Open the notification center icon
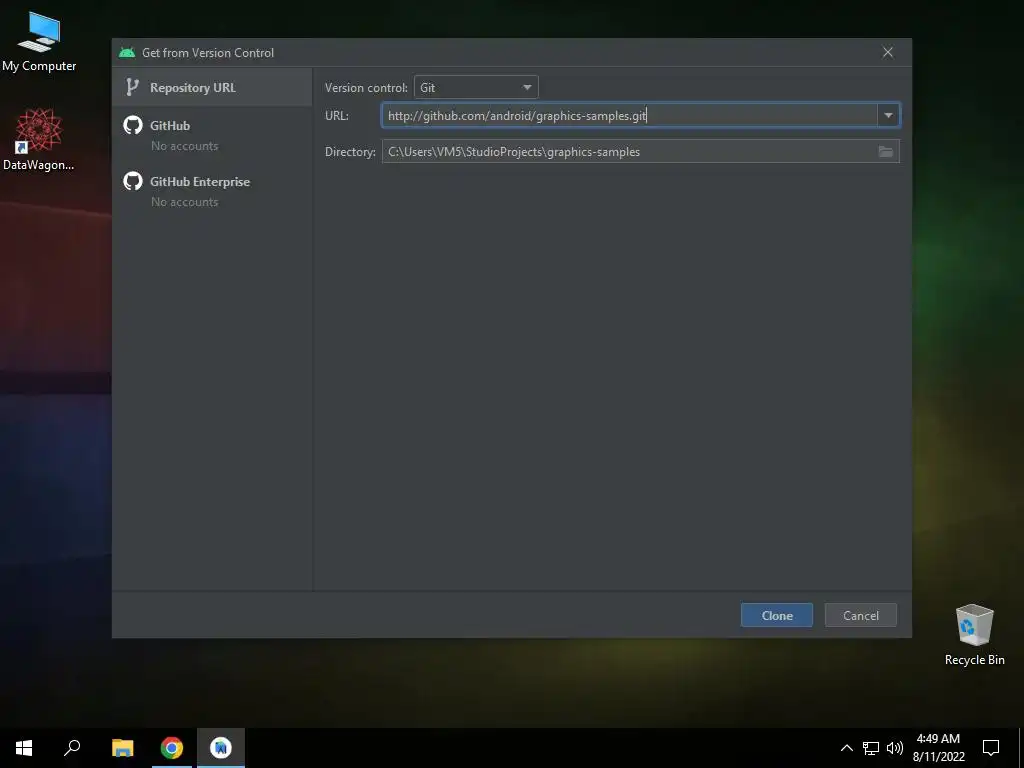This screenshot has height=768, width=1024. (x=991, y=748)
